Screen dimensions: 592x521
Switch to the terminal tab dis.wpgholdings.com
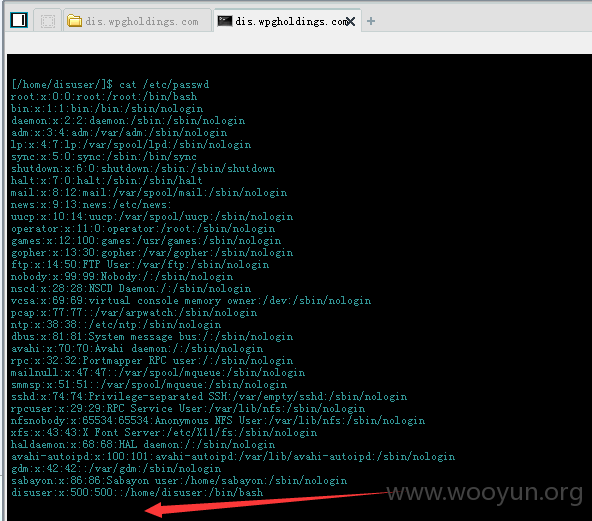287,21
